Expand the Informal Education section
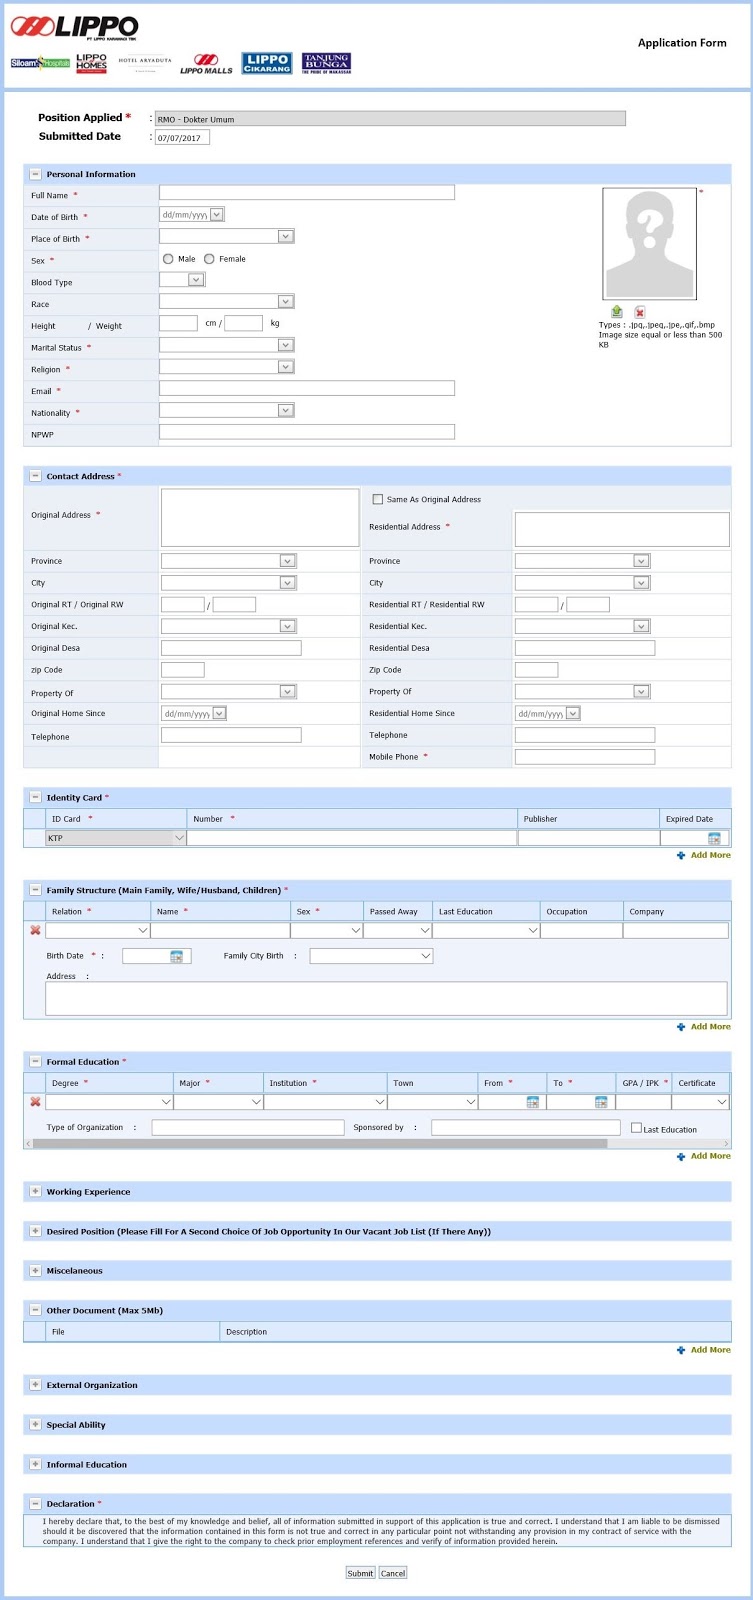The width and height of the screenshot is (753, 1600). tap(35, 1464)
